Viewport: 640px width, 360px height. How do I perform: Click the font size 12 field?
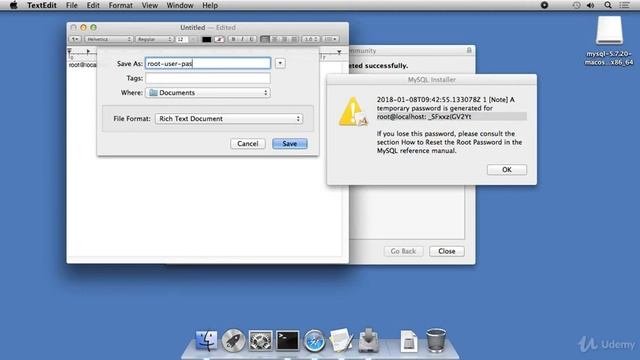click(182, 39)
